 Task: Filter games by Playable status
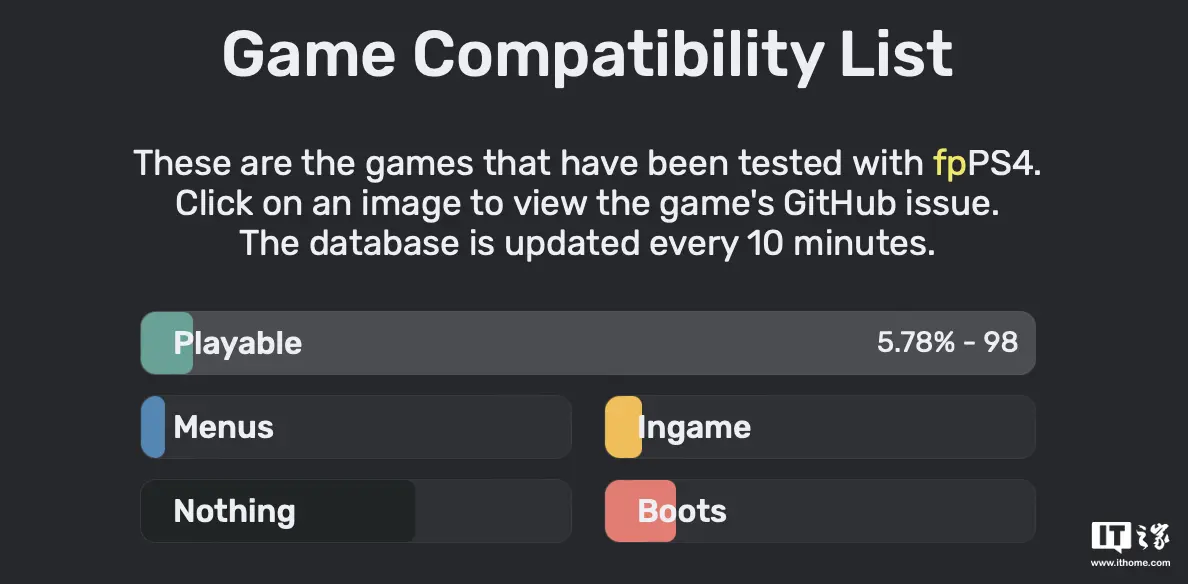coord(588,343)
